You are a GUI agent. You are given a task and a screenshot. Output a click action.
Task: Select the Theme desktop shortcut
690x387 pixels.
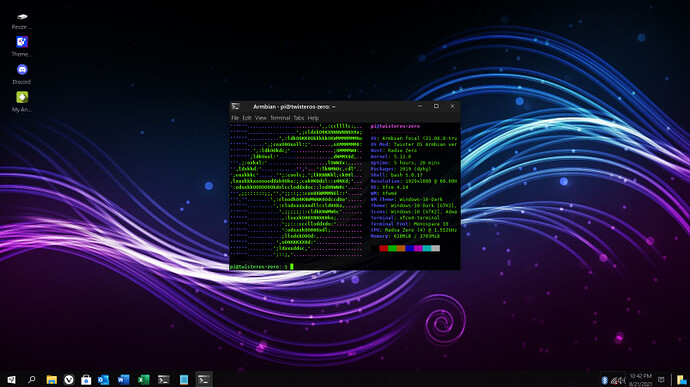point(22,47)
